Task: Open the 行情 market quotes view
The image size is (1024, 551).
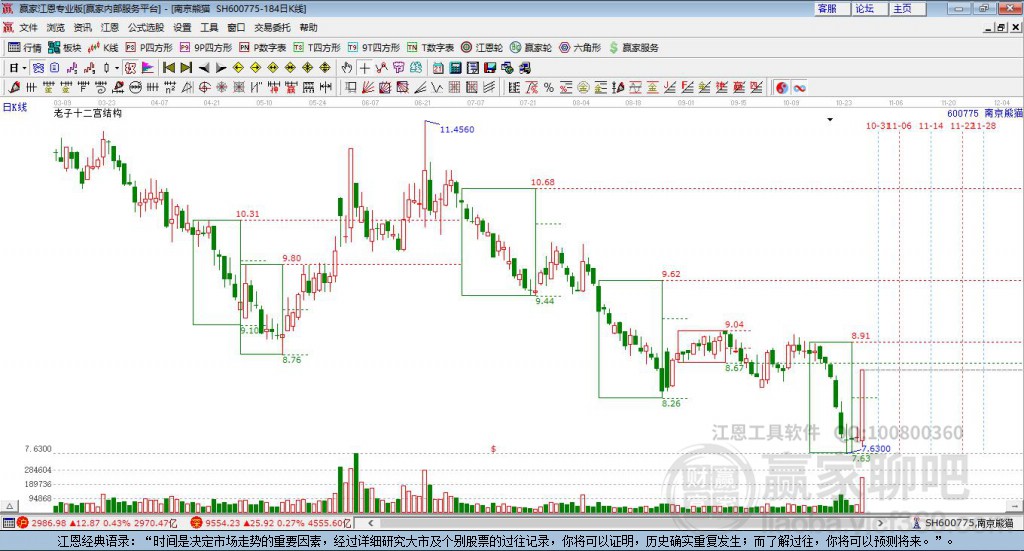Action: click(24, 48)
